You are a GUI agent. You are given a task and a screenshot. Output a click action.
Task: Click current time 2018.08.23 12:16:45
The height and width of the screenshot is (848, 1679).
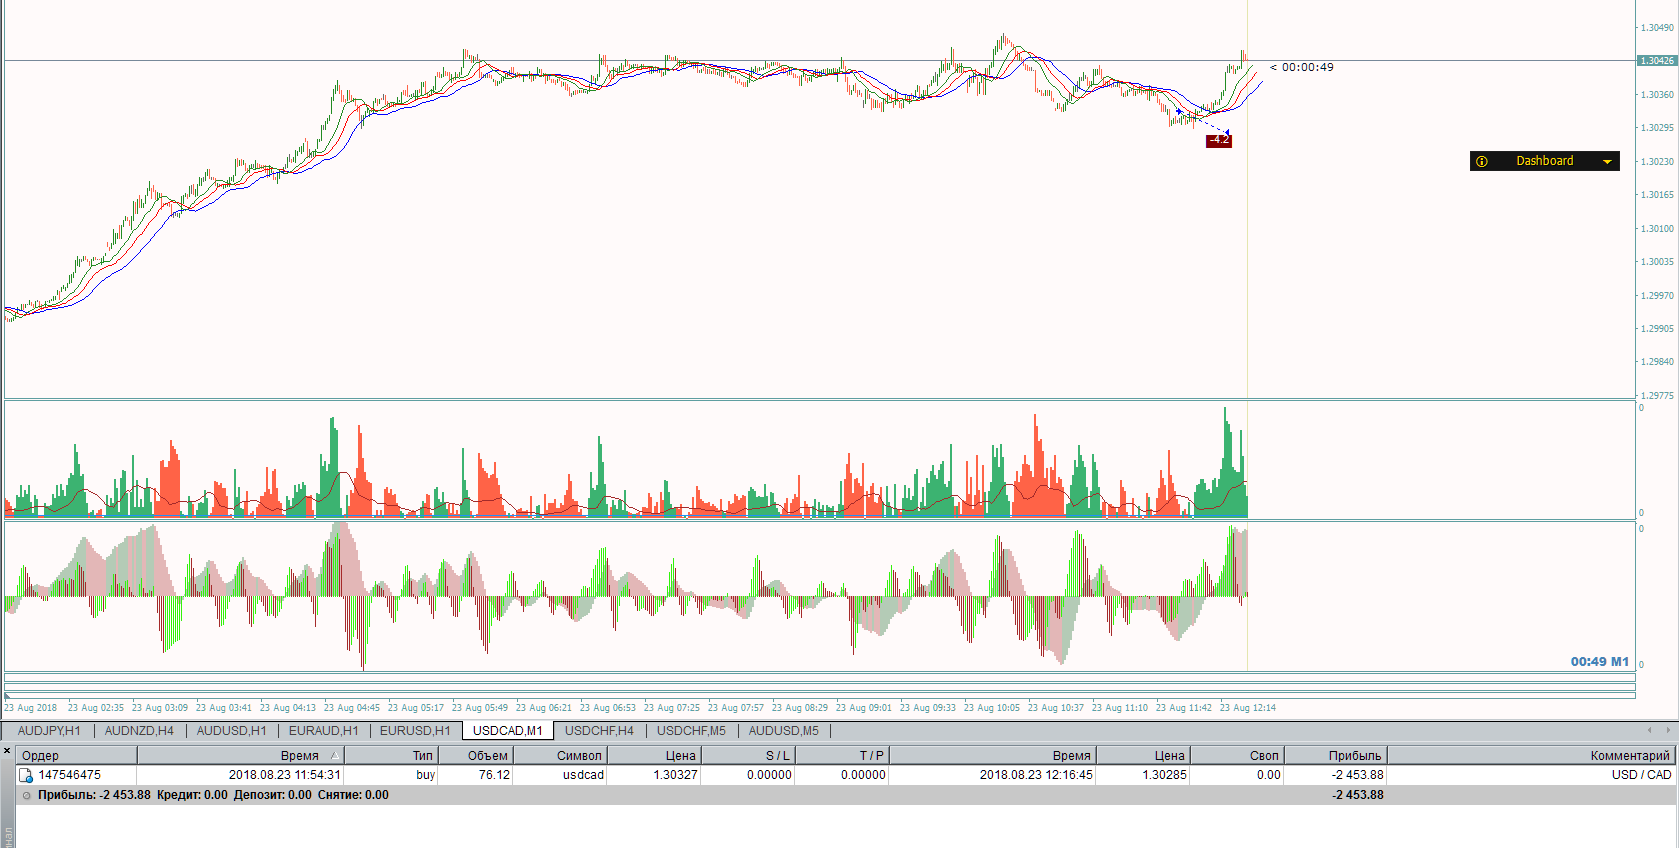1036,775
